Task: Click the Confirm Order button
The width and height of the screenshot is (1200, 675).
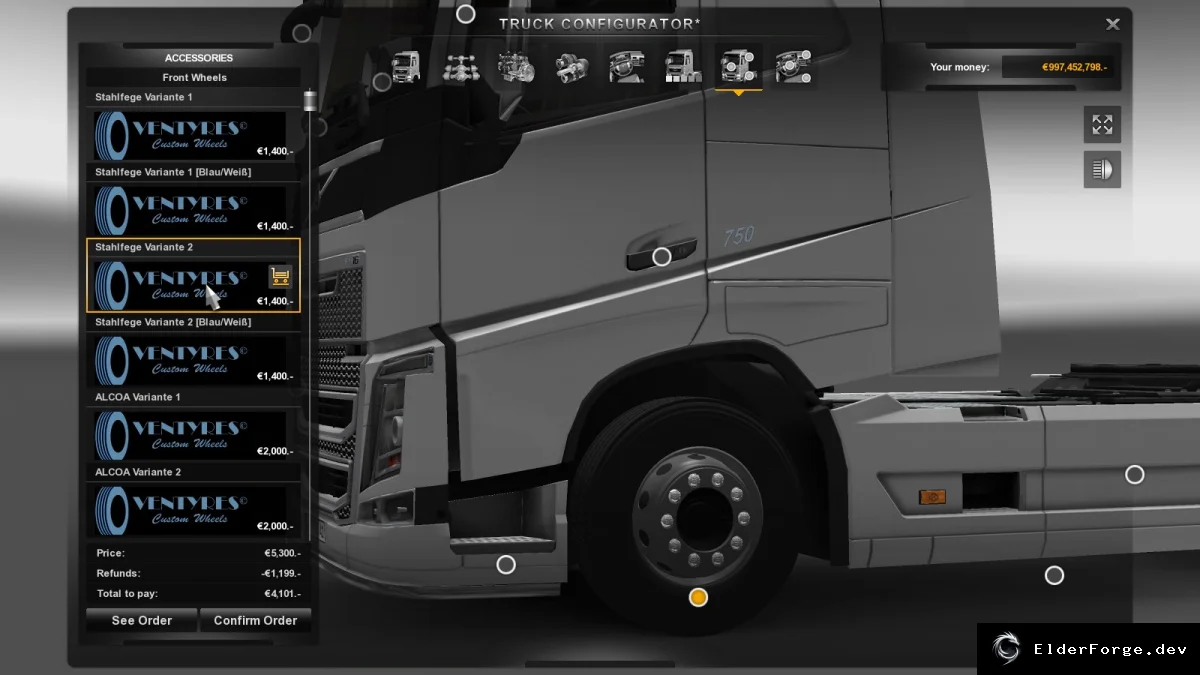Action: pyautogui.click(x=255, y=621)
